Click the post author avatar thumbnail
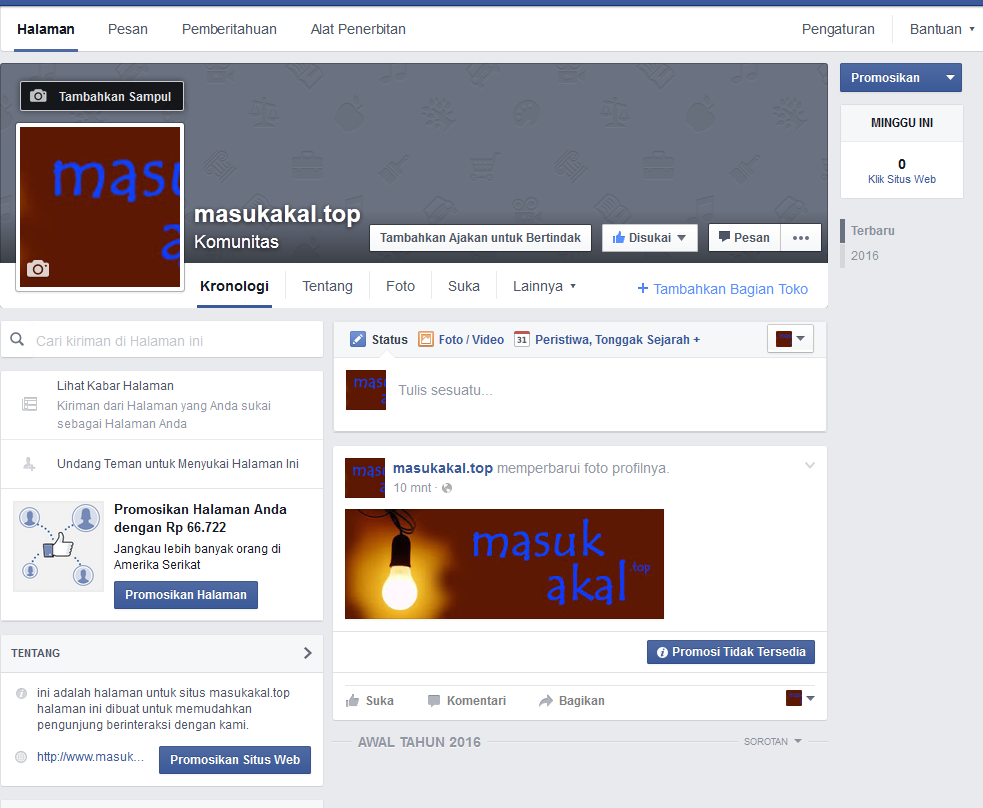 point(365,478)
